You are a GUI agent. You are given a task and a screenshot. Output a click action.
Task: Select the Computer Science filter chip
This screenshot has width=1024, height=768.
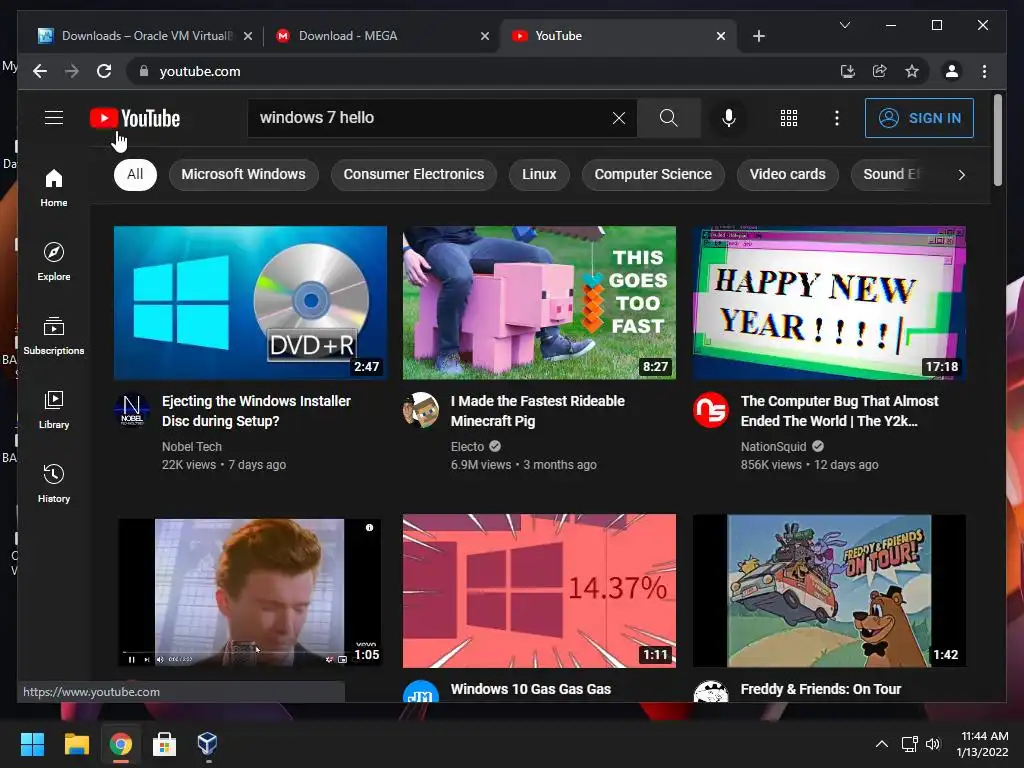653,174
